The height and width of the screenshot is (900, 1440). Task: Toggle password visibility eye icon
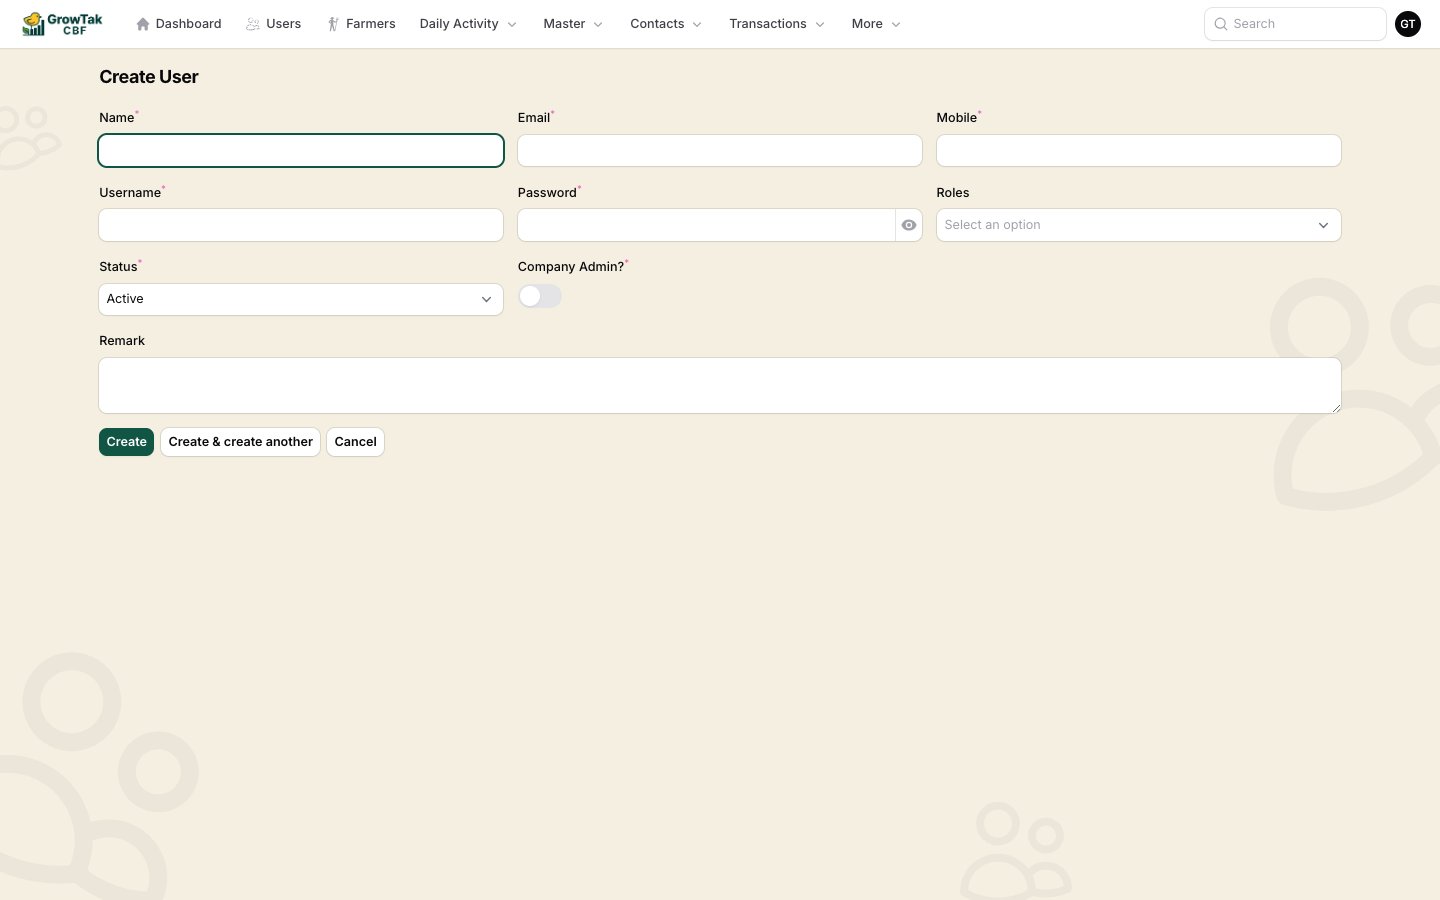[909, 225]
